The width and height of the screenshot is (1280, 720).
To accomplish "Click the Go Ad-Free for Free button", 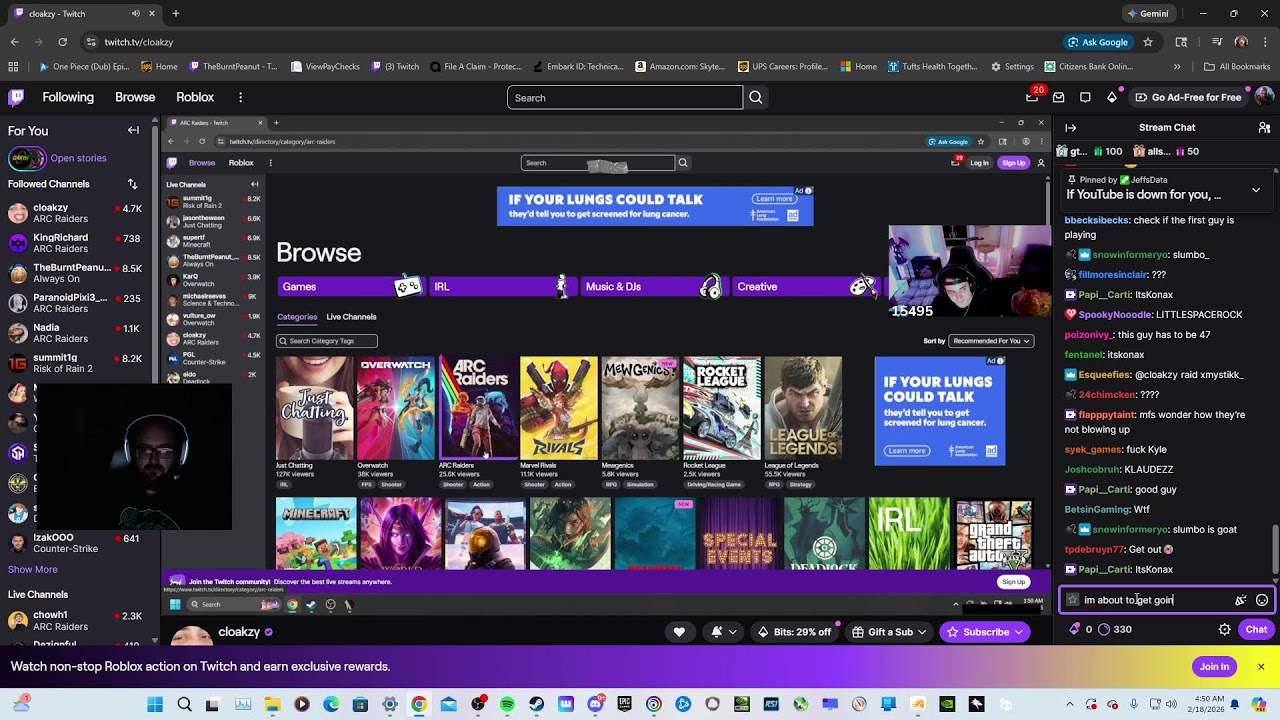I will 1188,97.
